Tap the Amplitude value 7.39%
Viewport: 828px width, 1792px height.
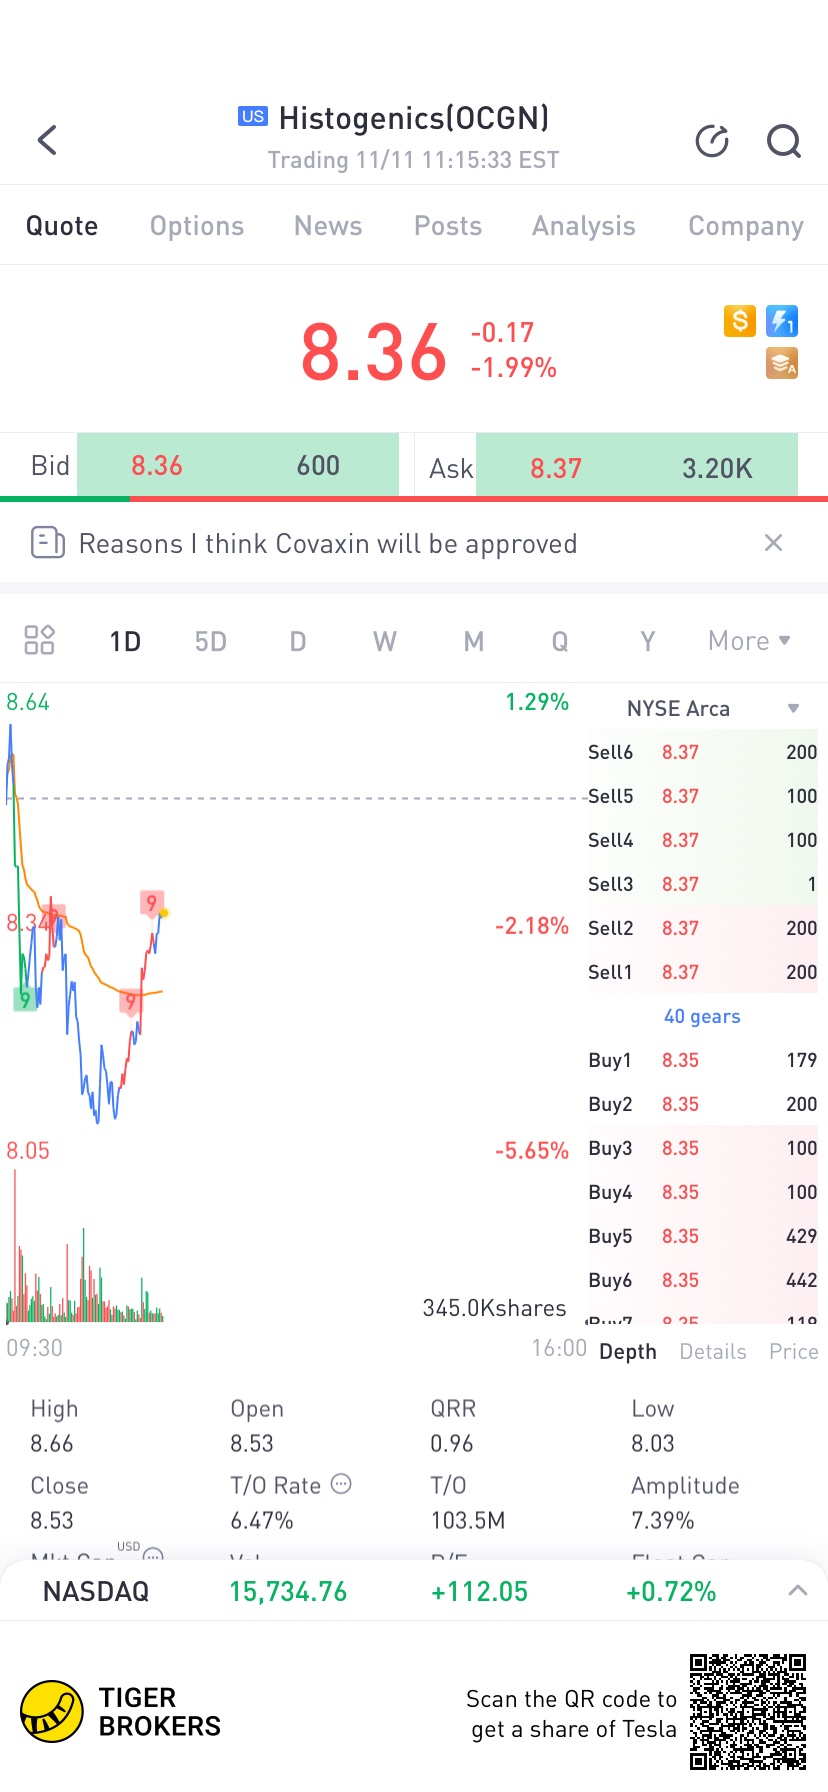[663, 1520]
